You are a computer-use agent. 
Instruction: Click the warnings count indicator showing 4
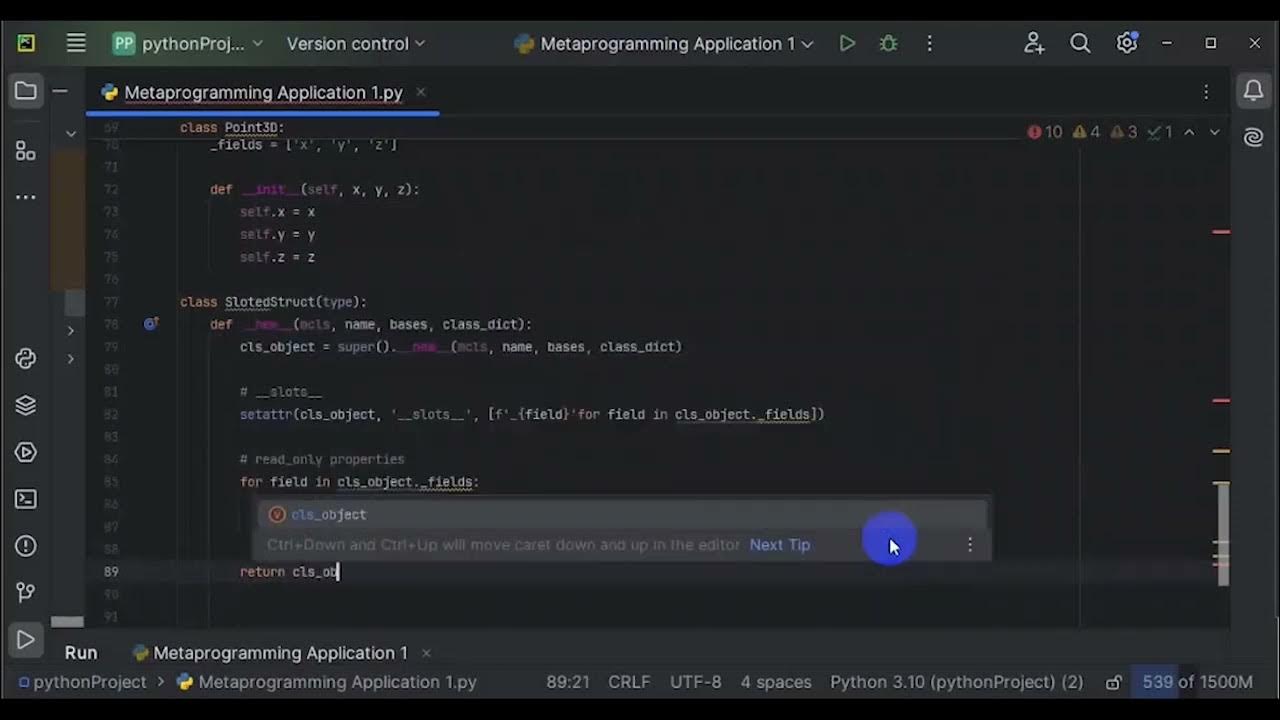coord(1087,132)
